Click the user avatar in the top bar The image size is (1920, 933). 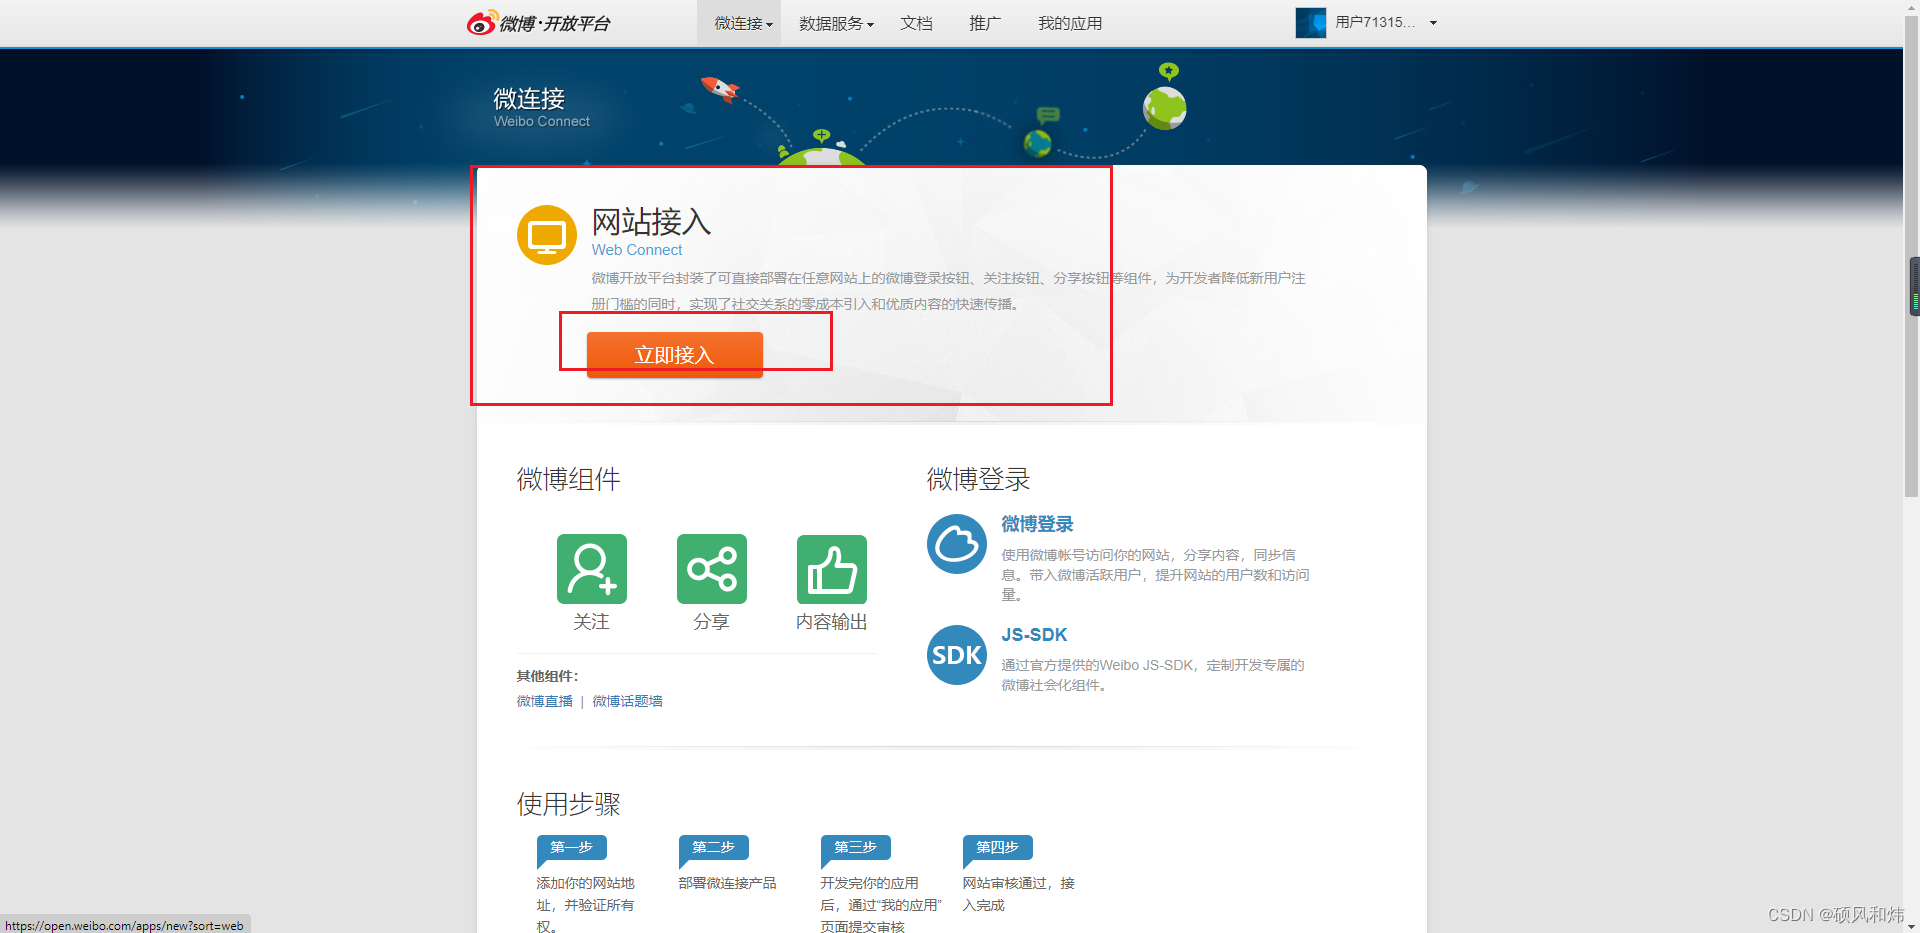(x=1310, y=22)
